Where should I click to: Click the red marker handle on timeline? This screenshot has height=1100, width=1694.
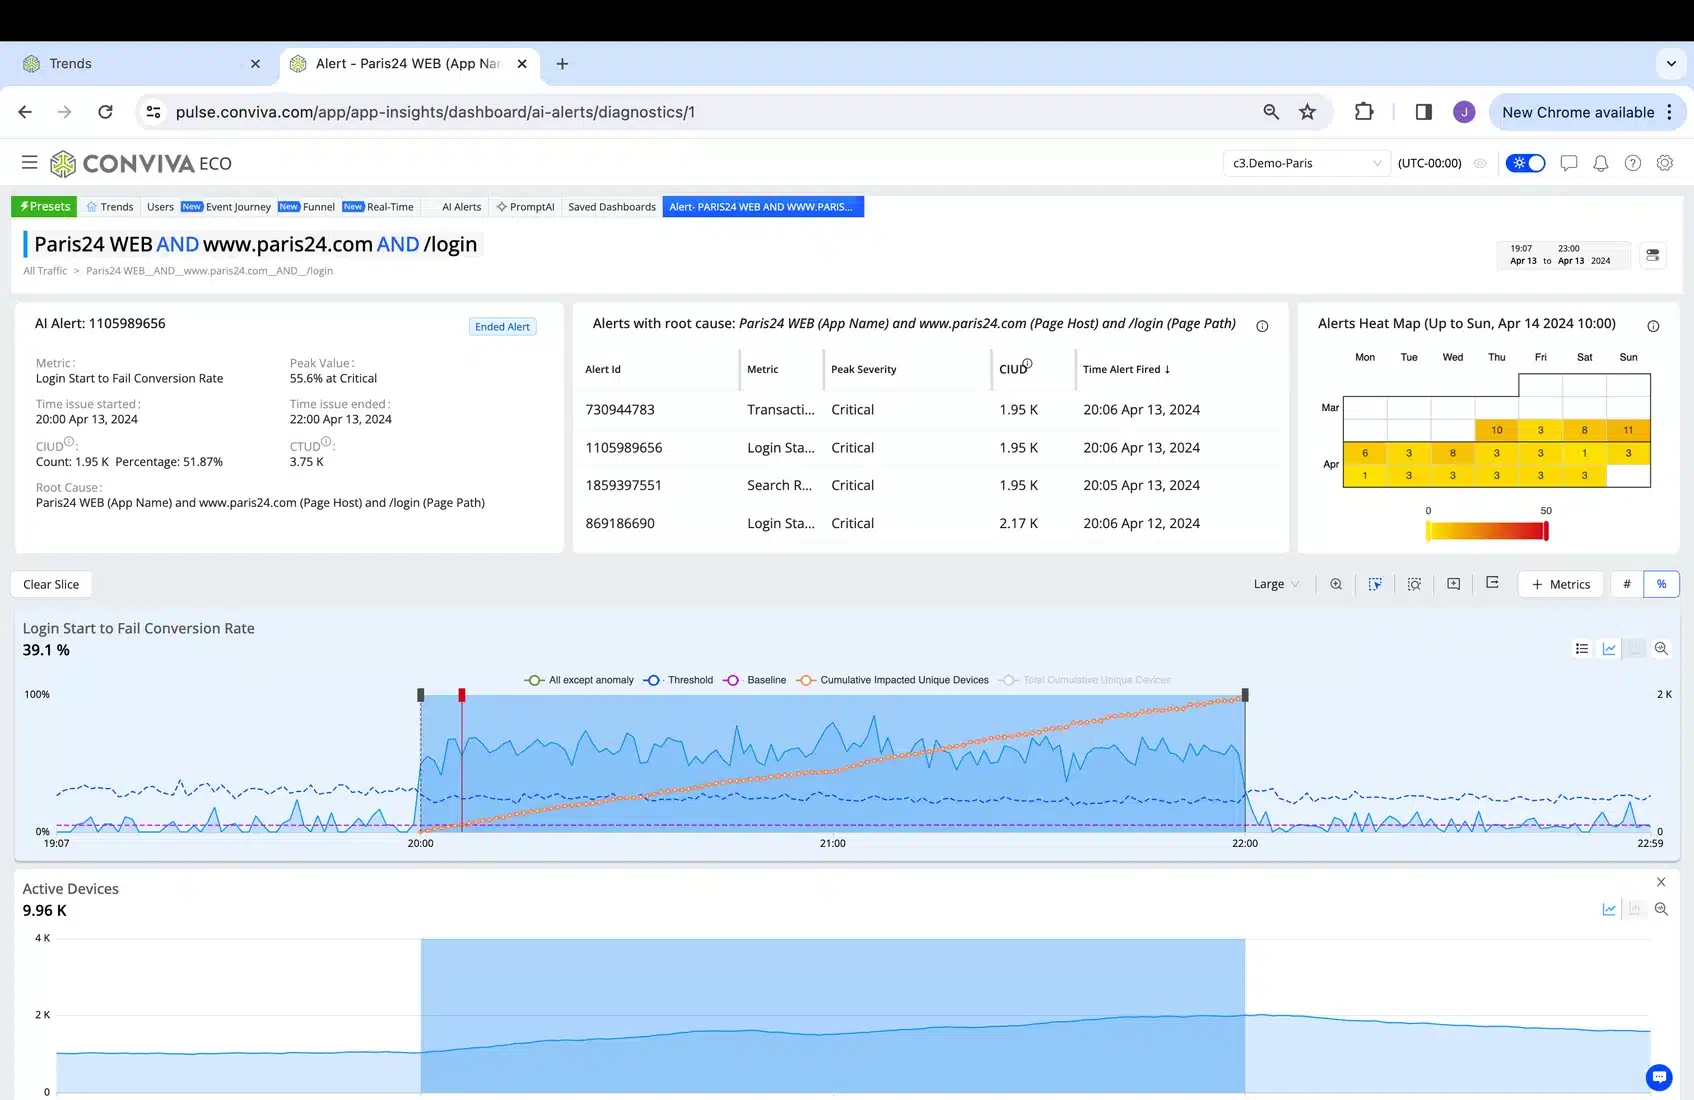pyautogui.click(x=461, y=694)
